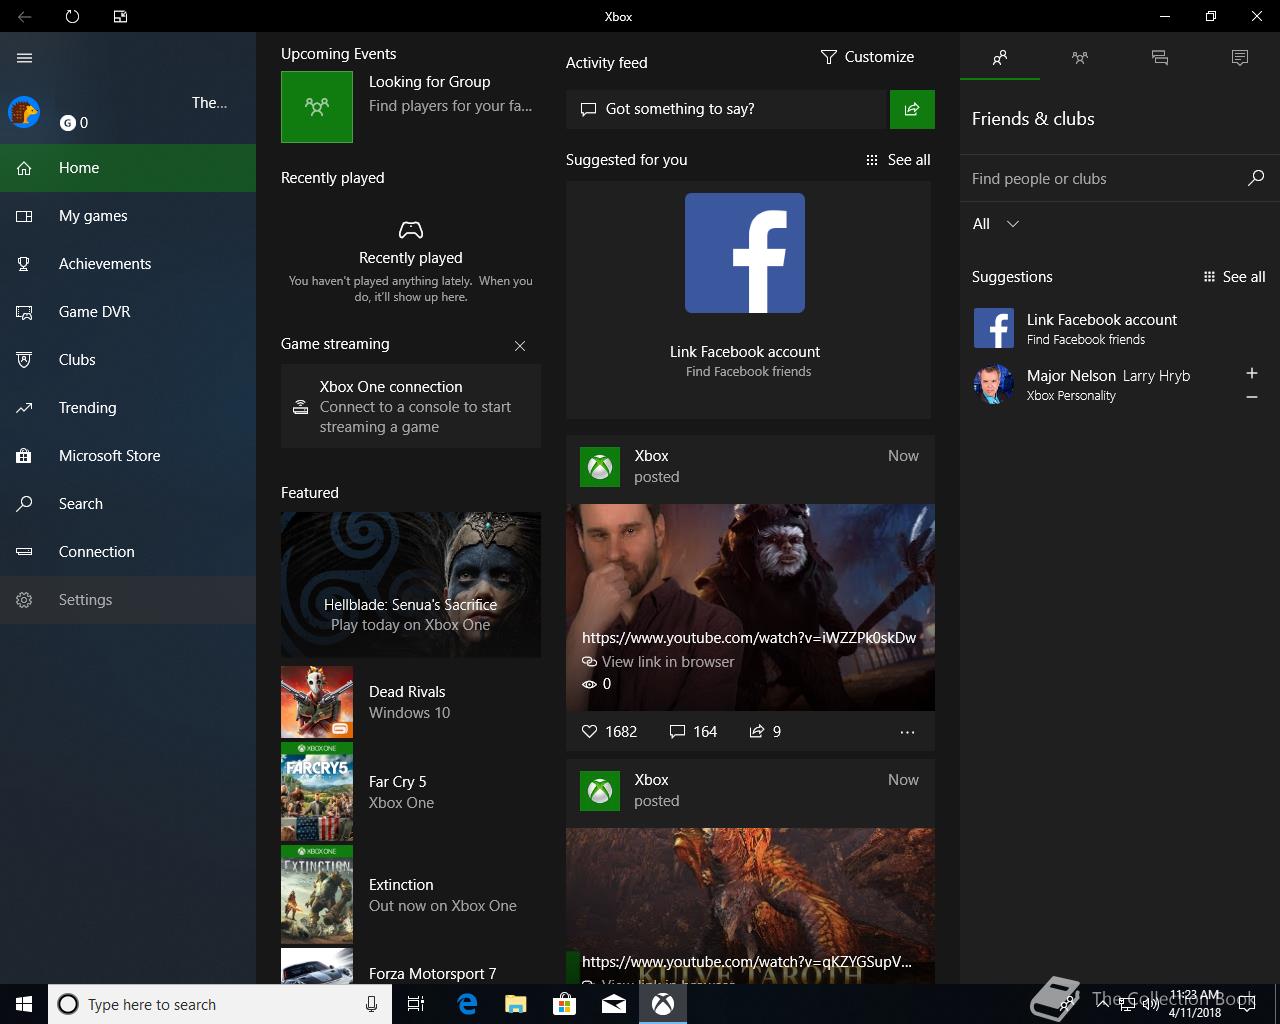The width and height of the screenshot is (1280, 1024).
Task: Open Mail app from taskbar
Action: 614,1004
